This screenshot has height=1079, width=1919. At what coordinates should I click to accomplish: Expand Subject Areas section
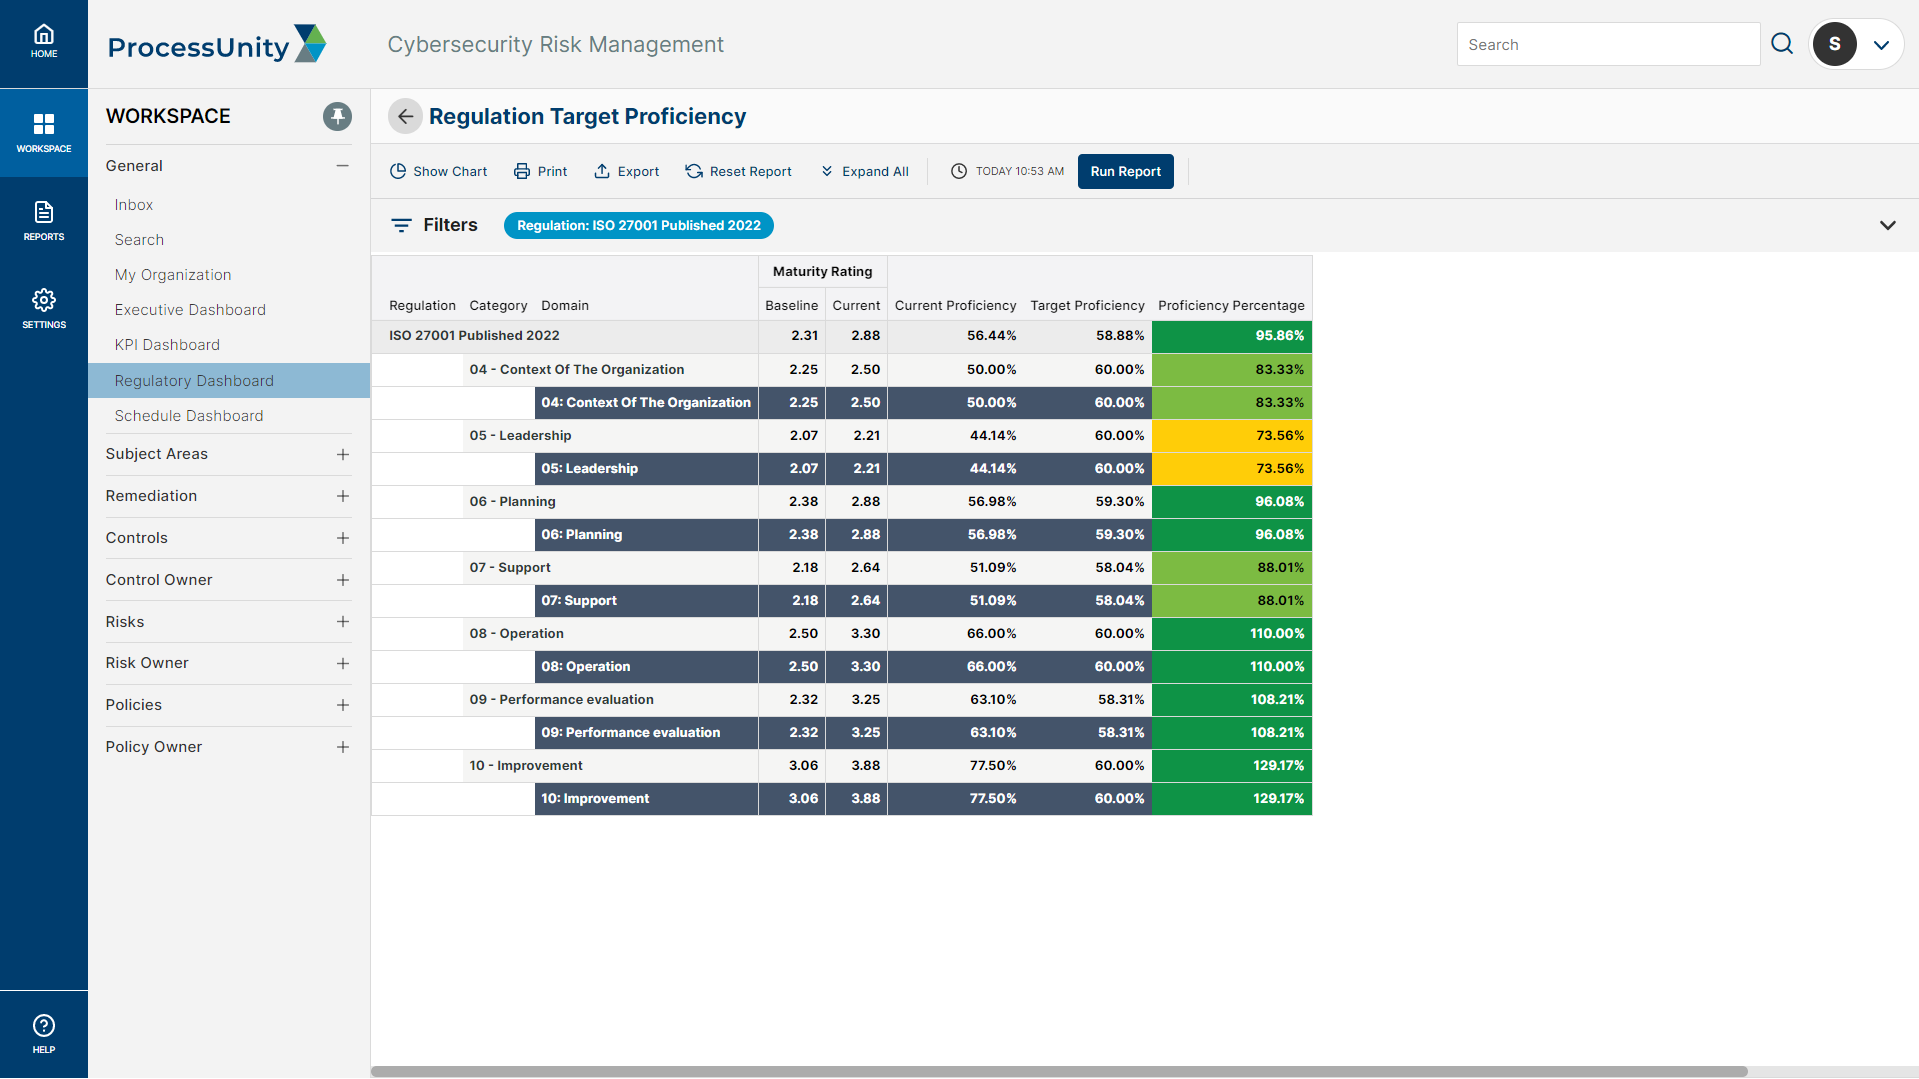click(343, 454)
